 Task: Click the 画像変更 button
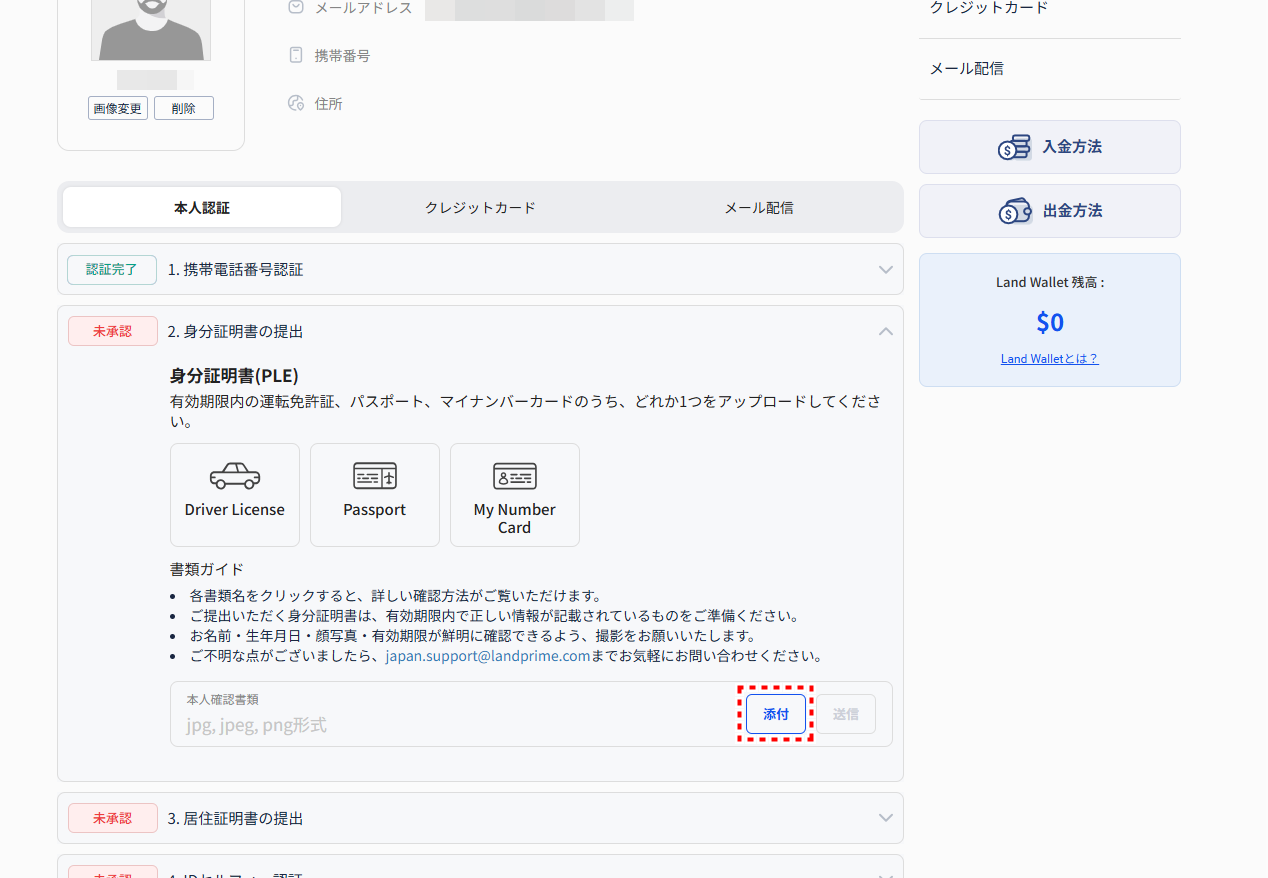(118, 108)
